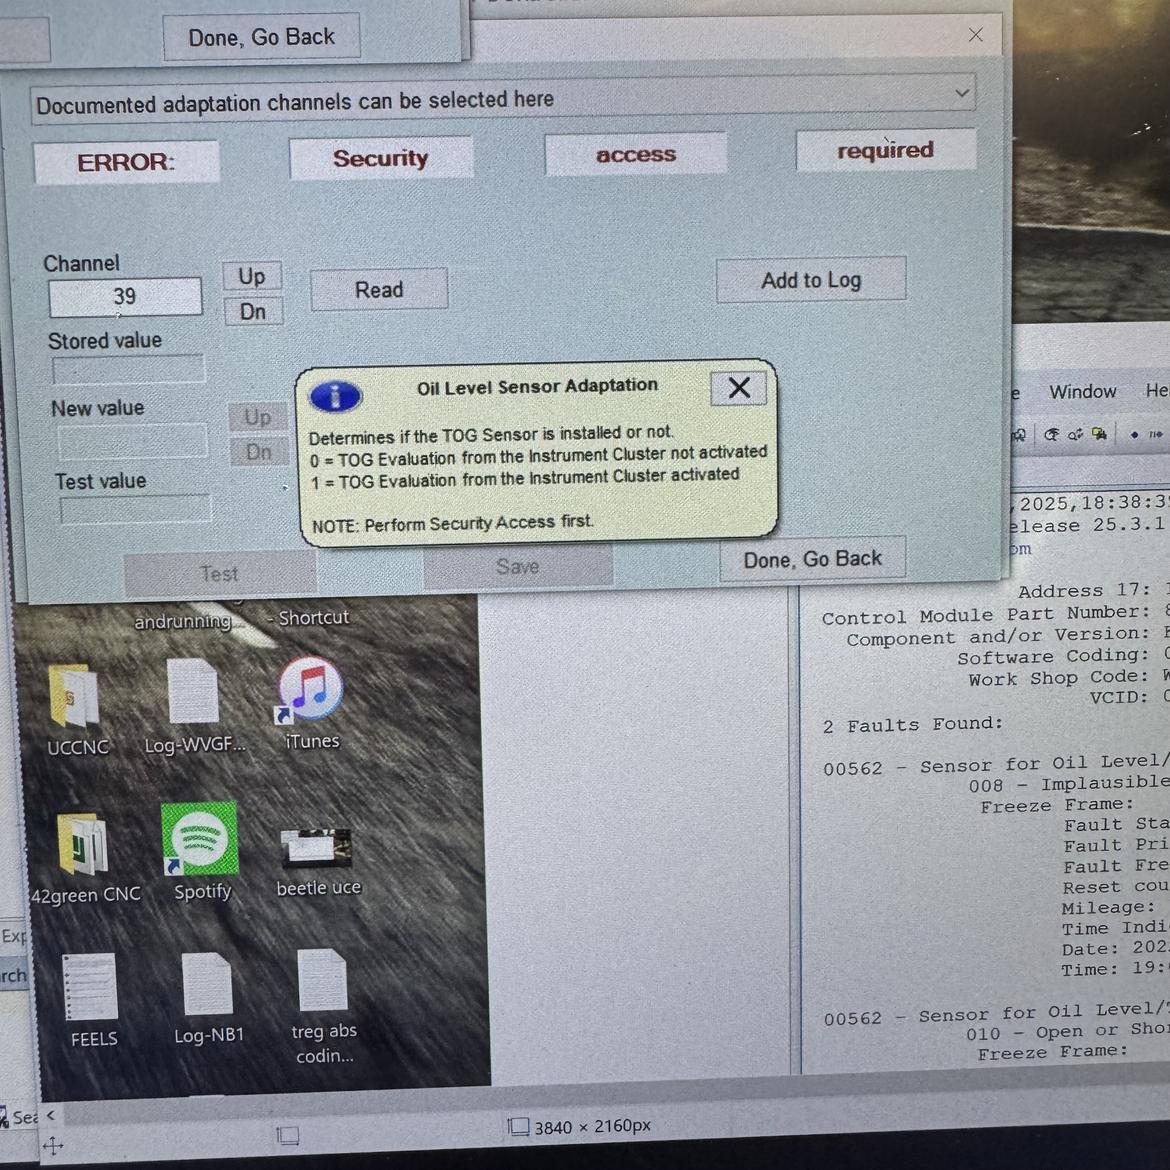Open the Window menu

click(x=1082, y=392)
